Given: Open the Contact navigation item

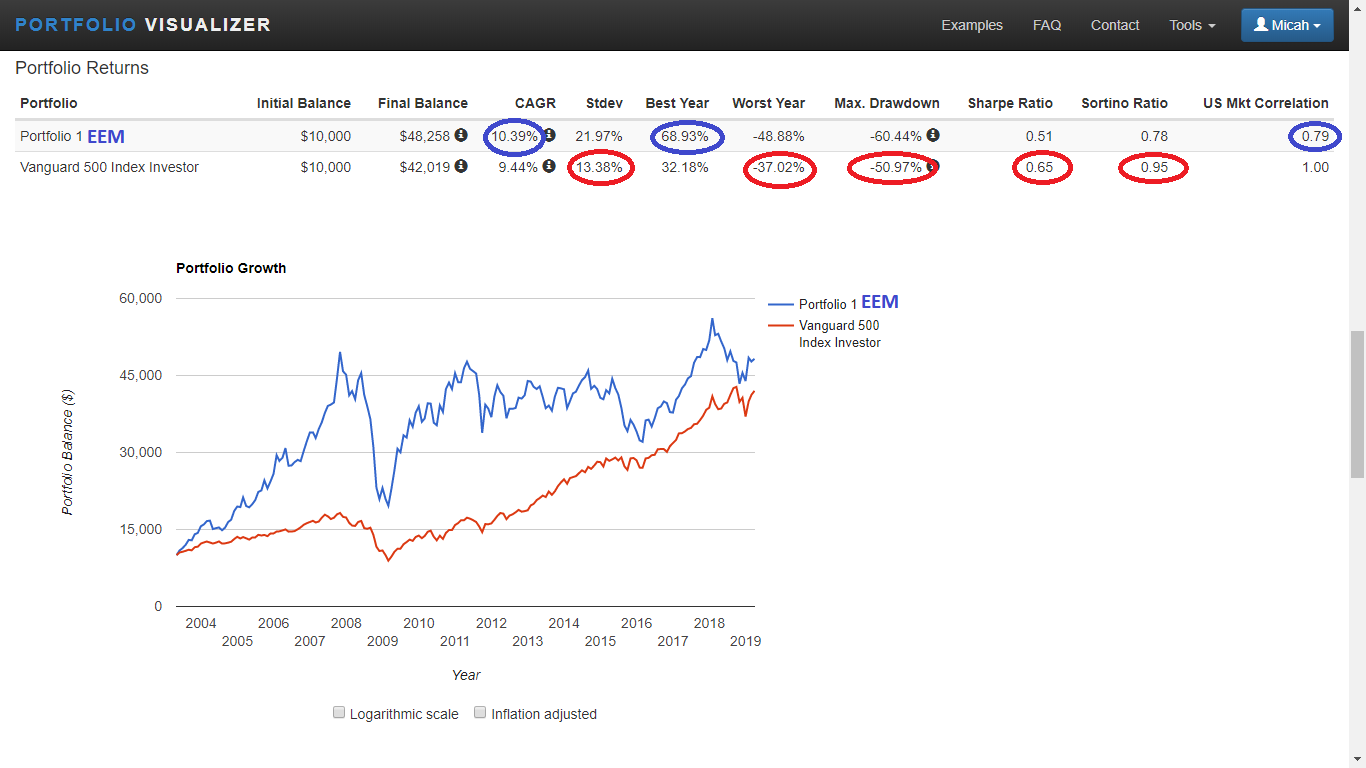Looking at the screenshot, I should pyautogui.click(x=1115, y=25).
